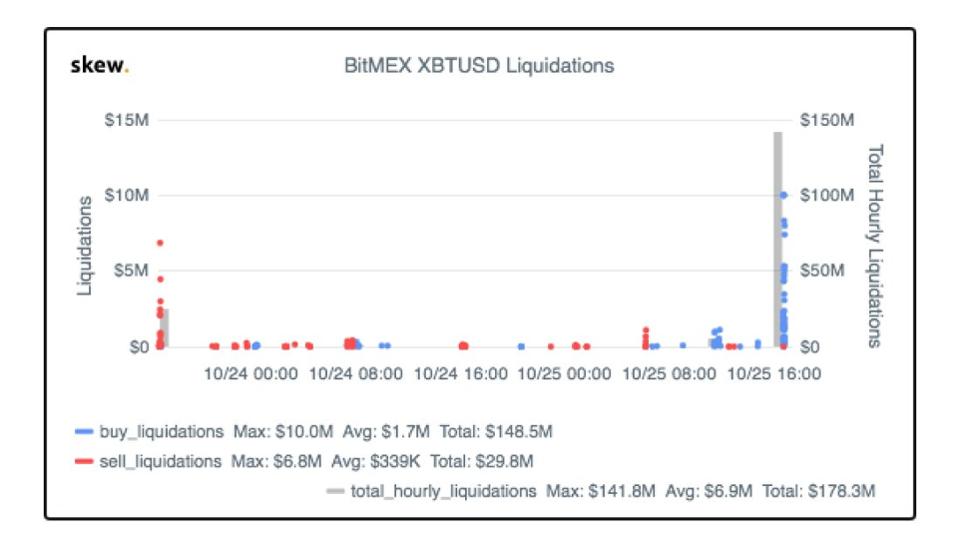
Task: Click the 10/25 00:00 time label
Action: click(564, 373)
